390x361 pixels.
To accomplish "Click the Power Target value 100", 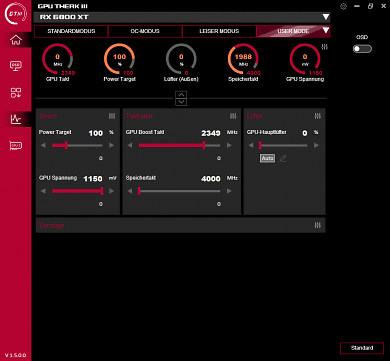I will [96, 133].
